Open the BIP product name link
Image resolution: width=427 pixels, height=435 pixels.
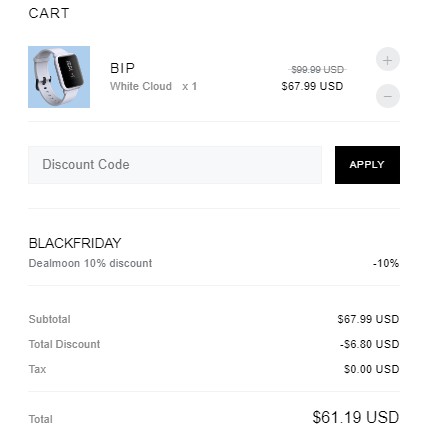click(x=122, y=68)
